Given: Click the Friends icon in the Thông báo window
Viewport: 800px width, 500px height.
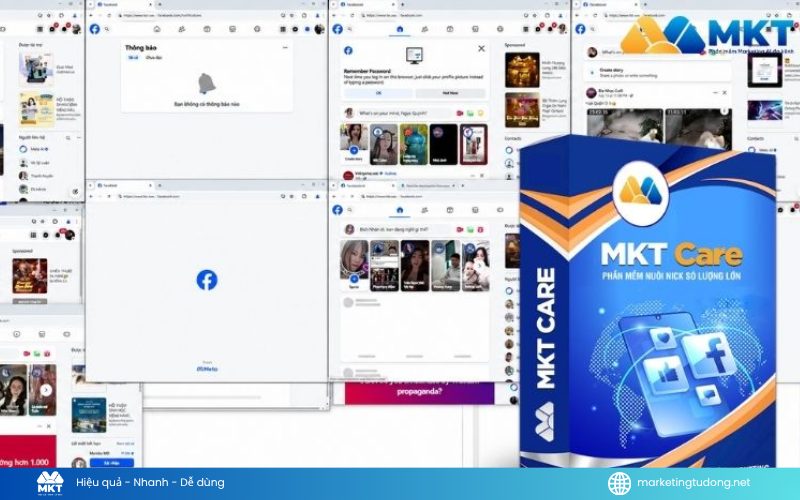Looking at the screenshot, I should pyautogui.click(x=182, y=29).
